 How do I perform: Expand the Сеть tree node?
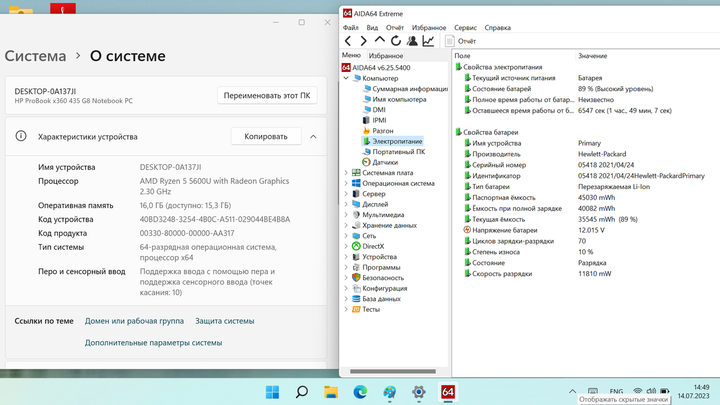click(x=346, y=236)
